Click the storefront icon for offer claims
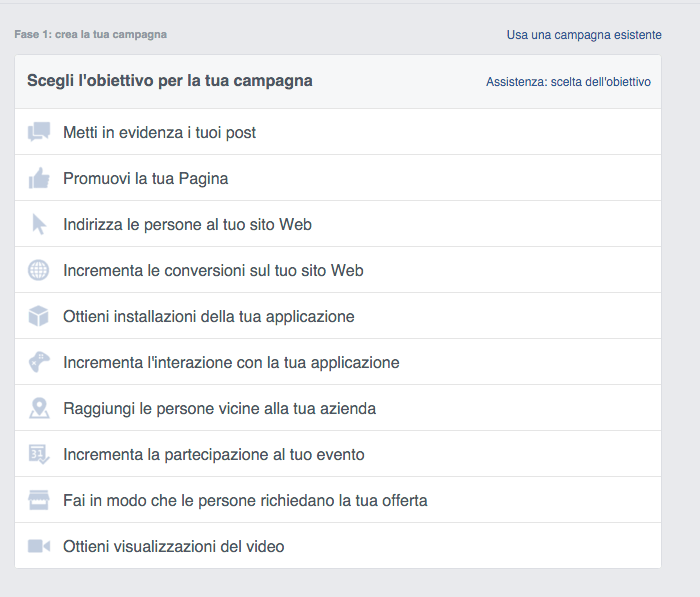This screenshot has height=597, width=700. point(39,500)
